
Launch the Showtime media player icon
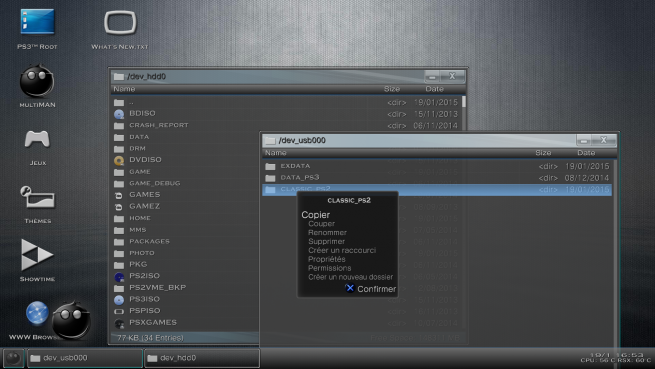[37, 254]
